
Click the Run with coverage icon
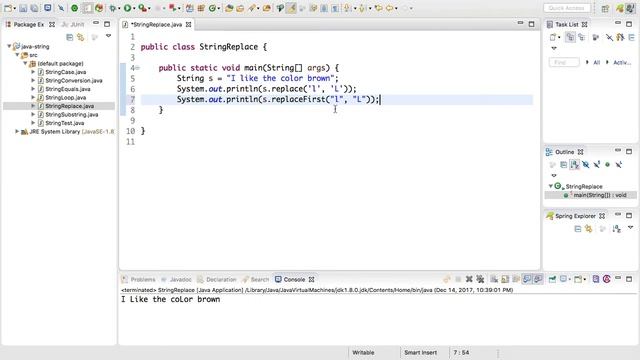pos(142,8)
